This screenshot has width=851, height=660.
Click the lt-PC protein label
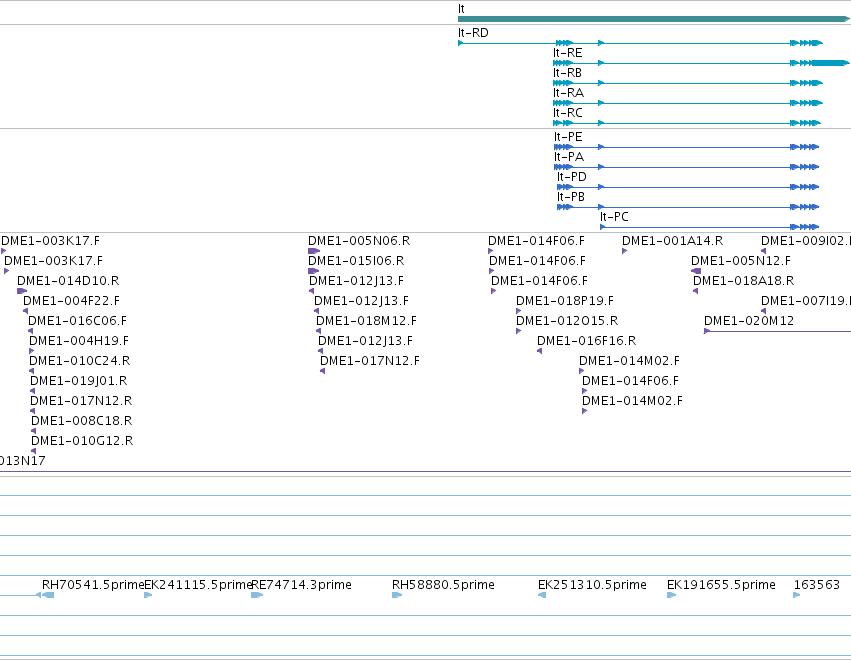click(614, 217)
